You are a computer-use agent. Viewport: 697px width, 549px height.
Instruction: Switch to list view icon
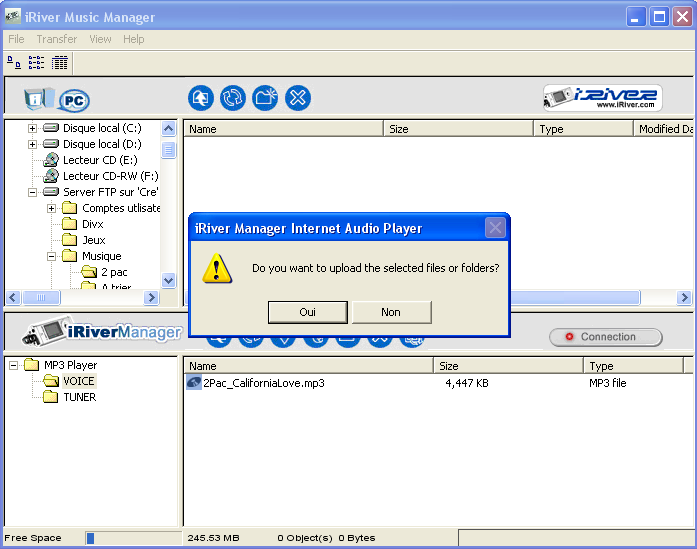(36, 63)
